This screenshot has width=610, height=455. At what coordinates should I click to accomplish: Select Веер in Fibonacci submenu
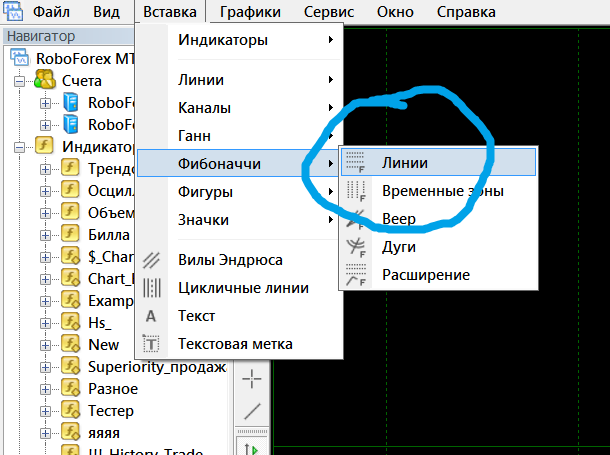[x=438, y=219]
